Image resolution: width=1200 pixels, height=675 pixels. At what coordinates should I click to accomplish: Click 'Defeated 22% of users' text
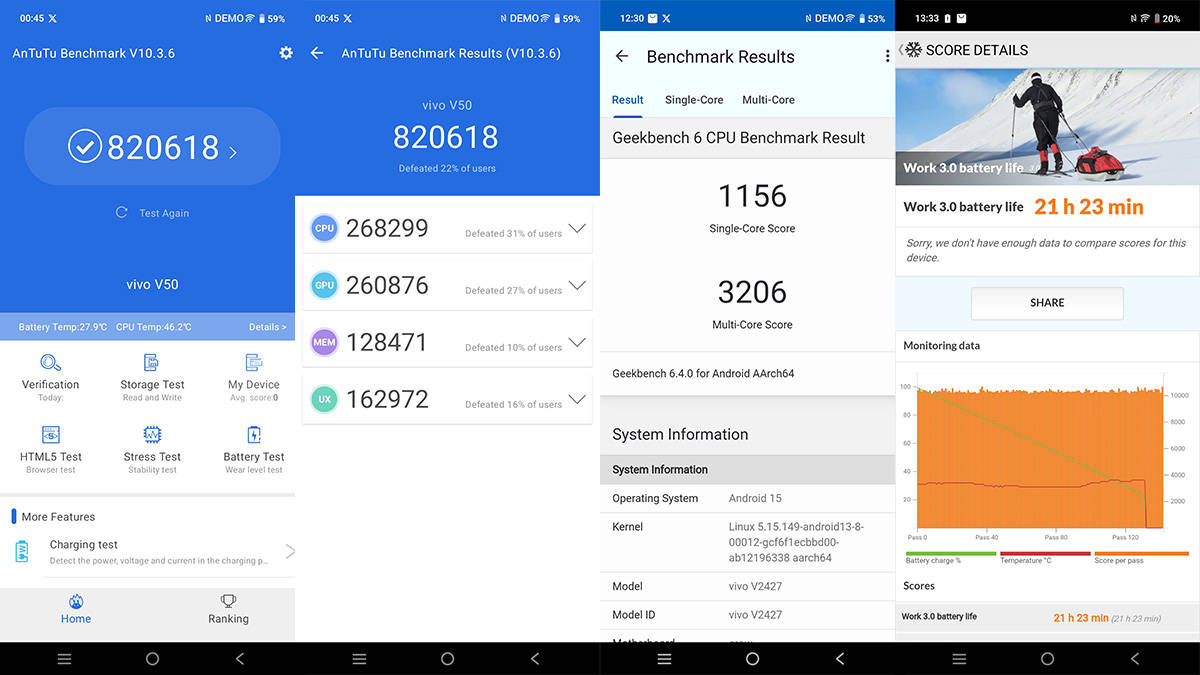click(447, 168)
